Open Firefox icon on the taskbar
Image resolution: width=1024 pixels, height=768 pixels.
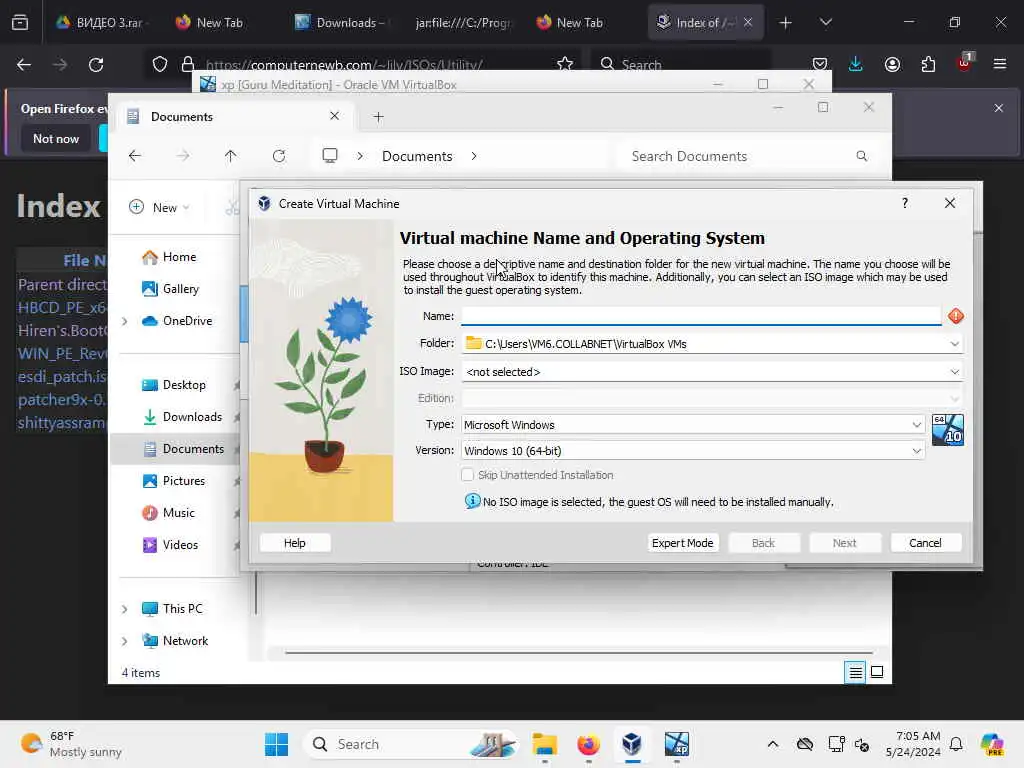pyautogui.click(x=588, y=744)
